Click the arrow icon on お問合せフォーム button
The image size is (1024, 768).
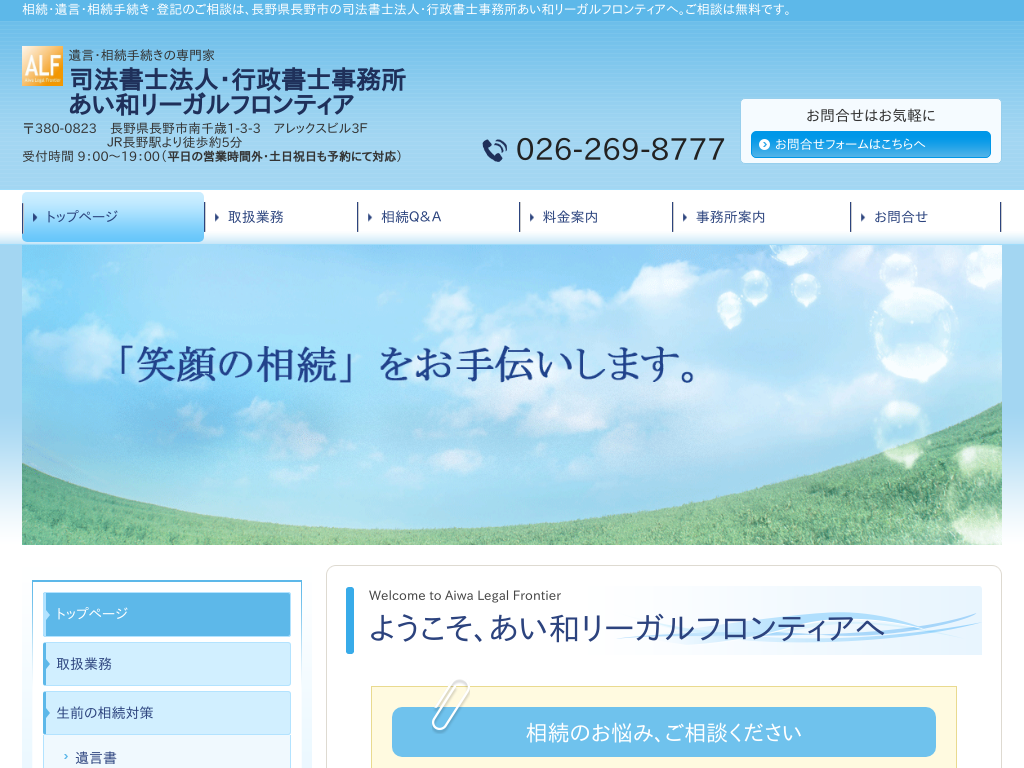pyautogui.click(x=765, y=144)
